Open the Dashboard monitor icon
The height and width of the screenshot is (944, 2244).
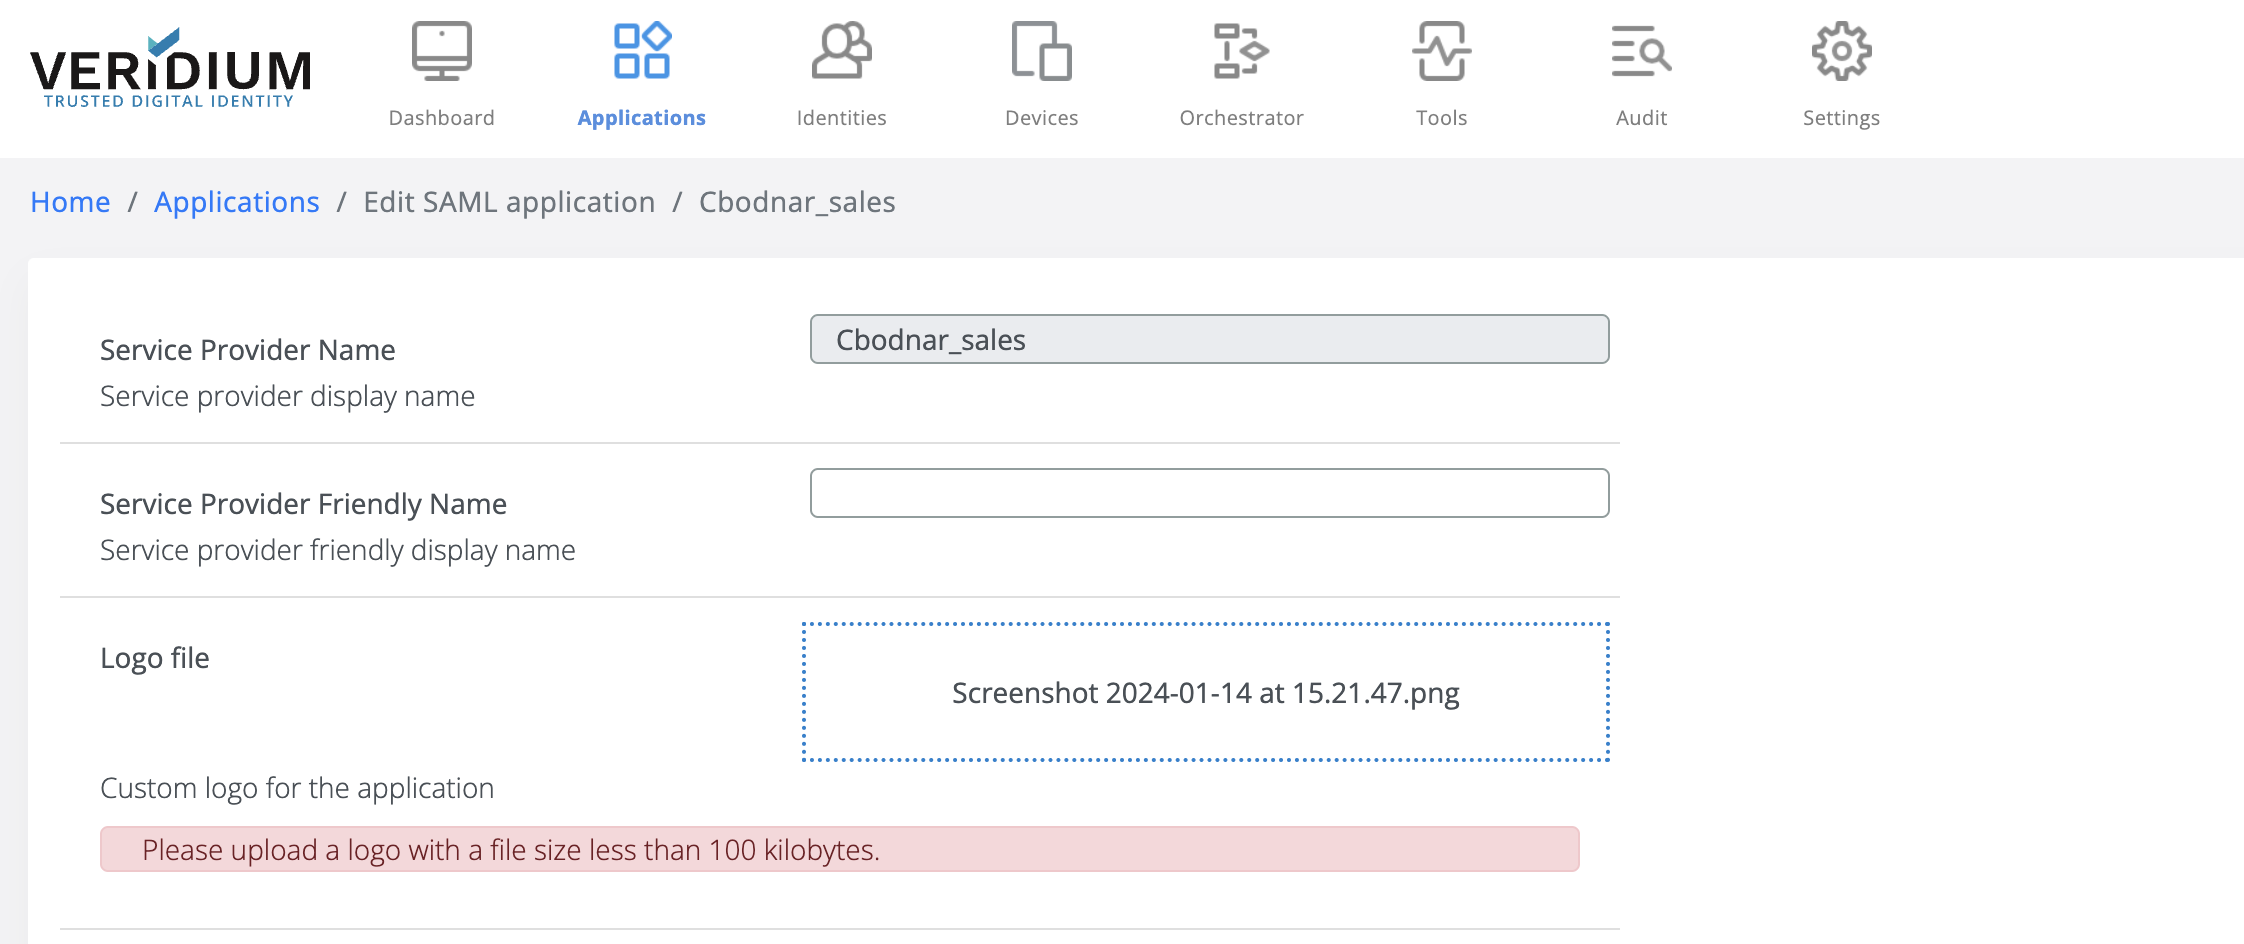(x=441, y=52)
